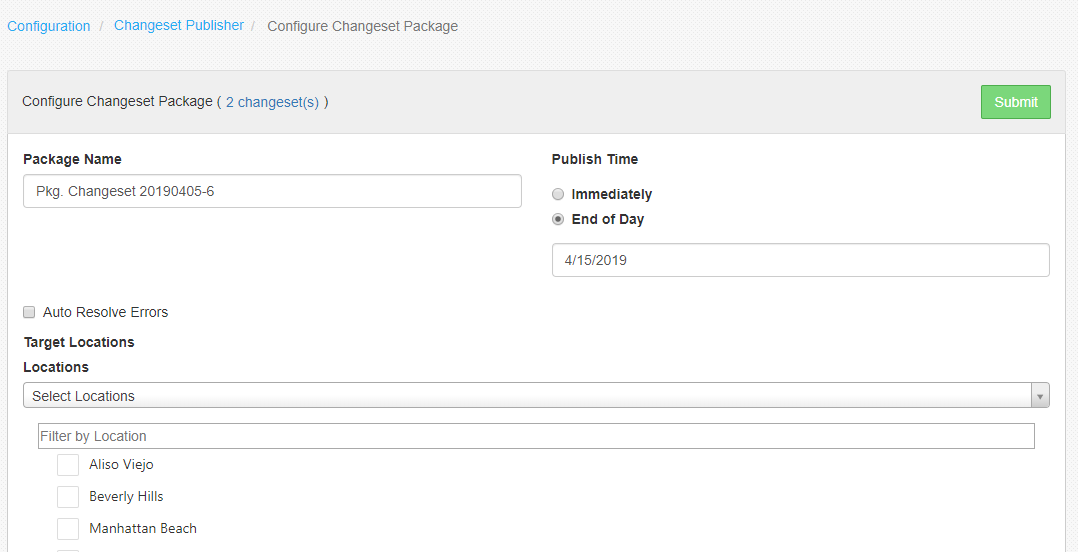Click the Select Locations combo box
This screenshot has height=552, width=1078.
(x=536, y=395)
